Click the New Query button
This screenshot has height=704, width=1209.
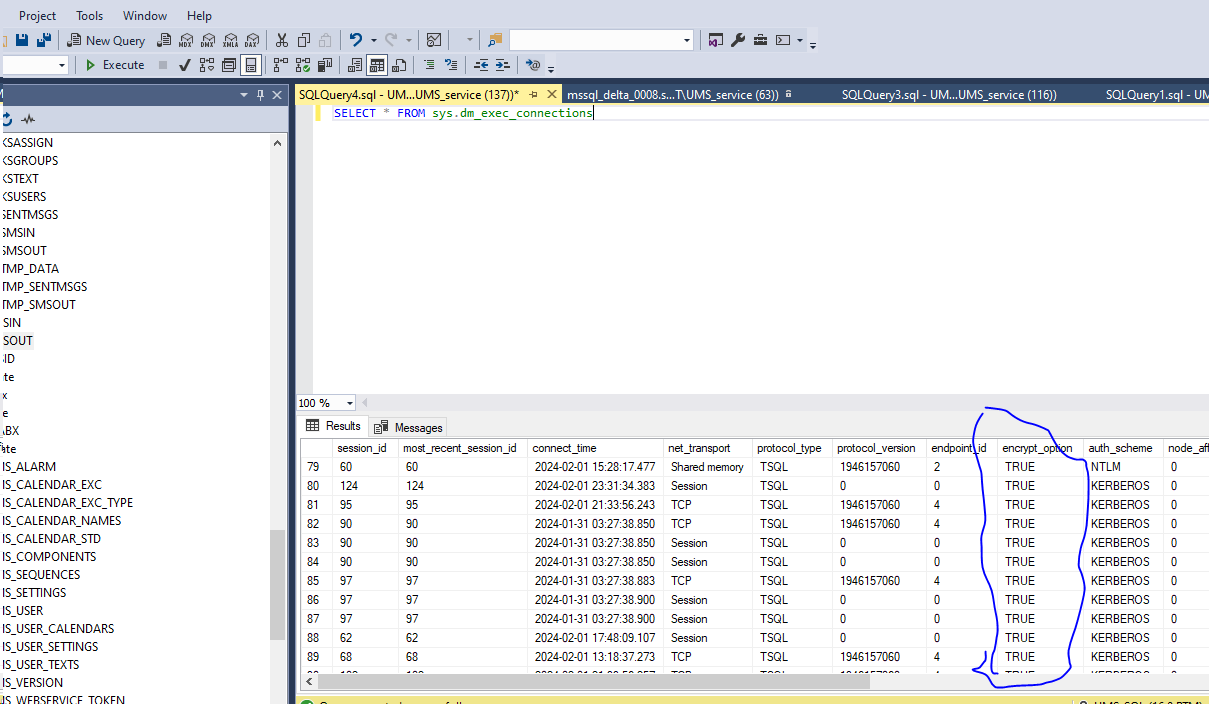point(106,40)
